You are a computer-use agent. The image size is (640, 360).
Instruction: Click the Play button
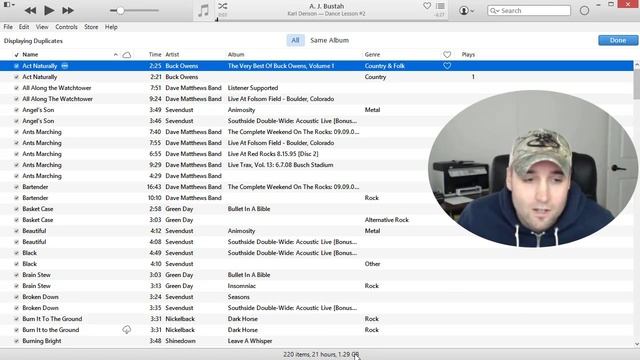(x=49, y=10)
